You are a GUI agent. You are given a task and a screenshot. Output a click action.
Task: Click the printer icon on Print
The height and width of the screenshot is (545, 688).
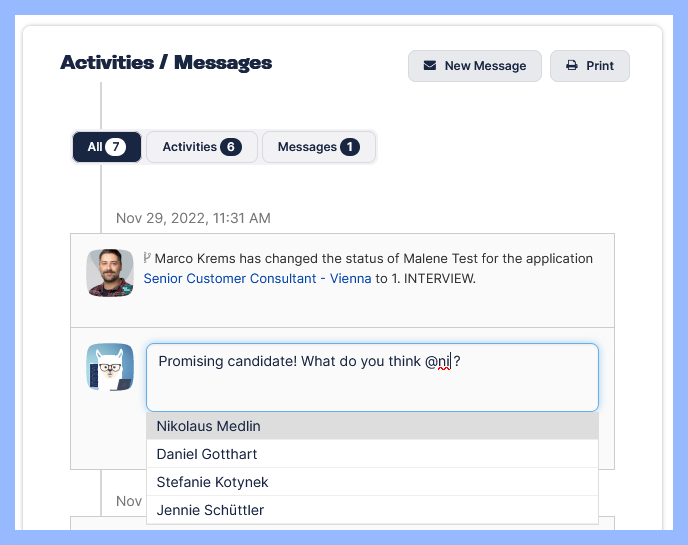click(572, 66)
